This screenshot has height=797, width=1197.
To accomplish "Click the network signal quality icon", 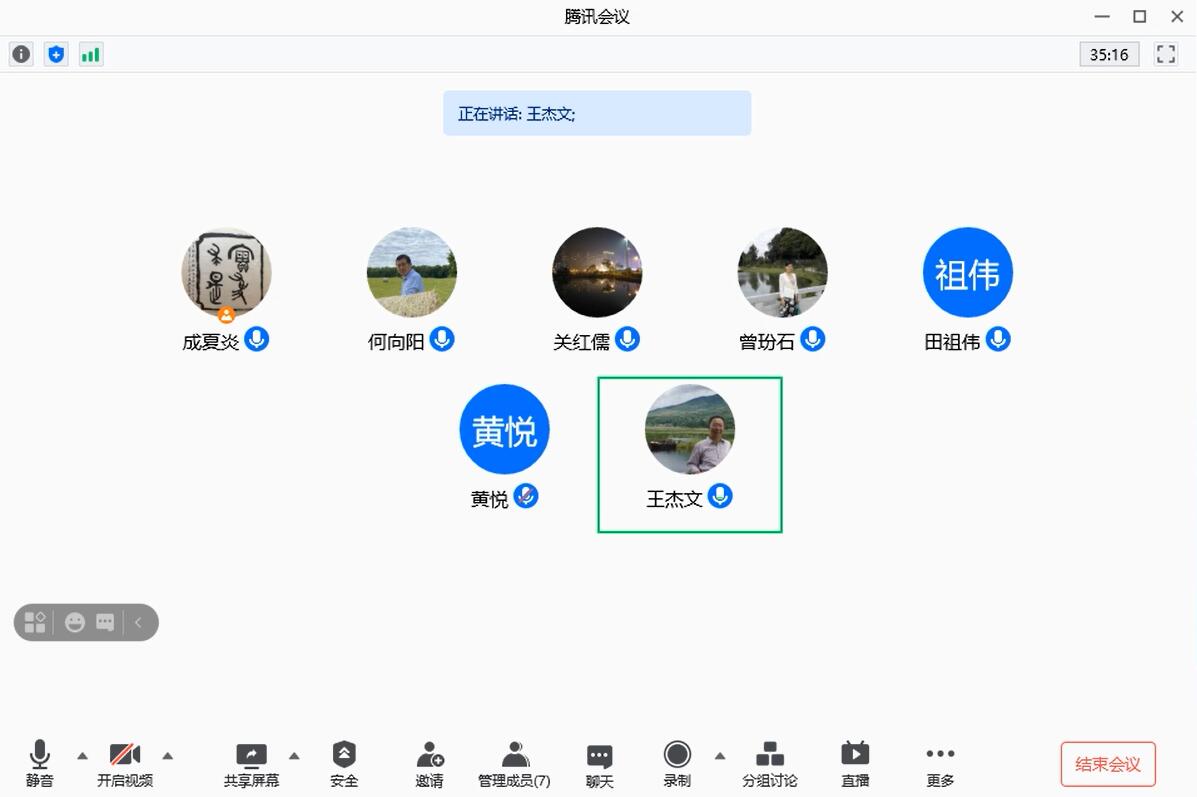I will 91,53.
